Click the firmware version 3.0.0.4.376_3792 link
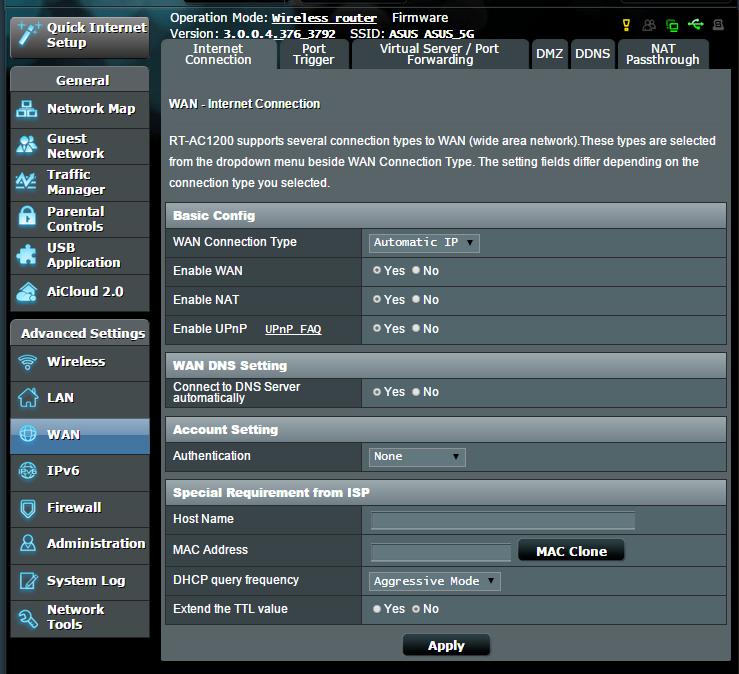 (279, 34)
